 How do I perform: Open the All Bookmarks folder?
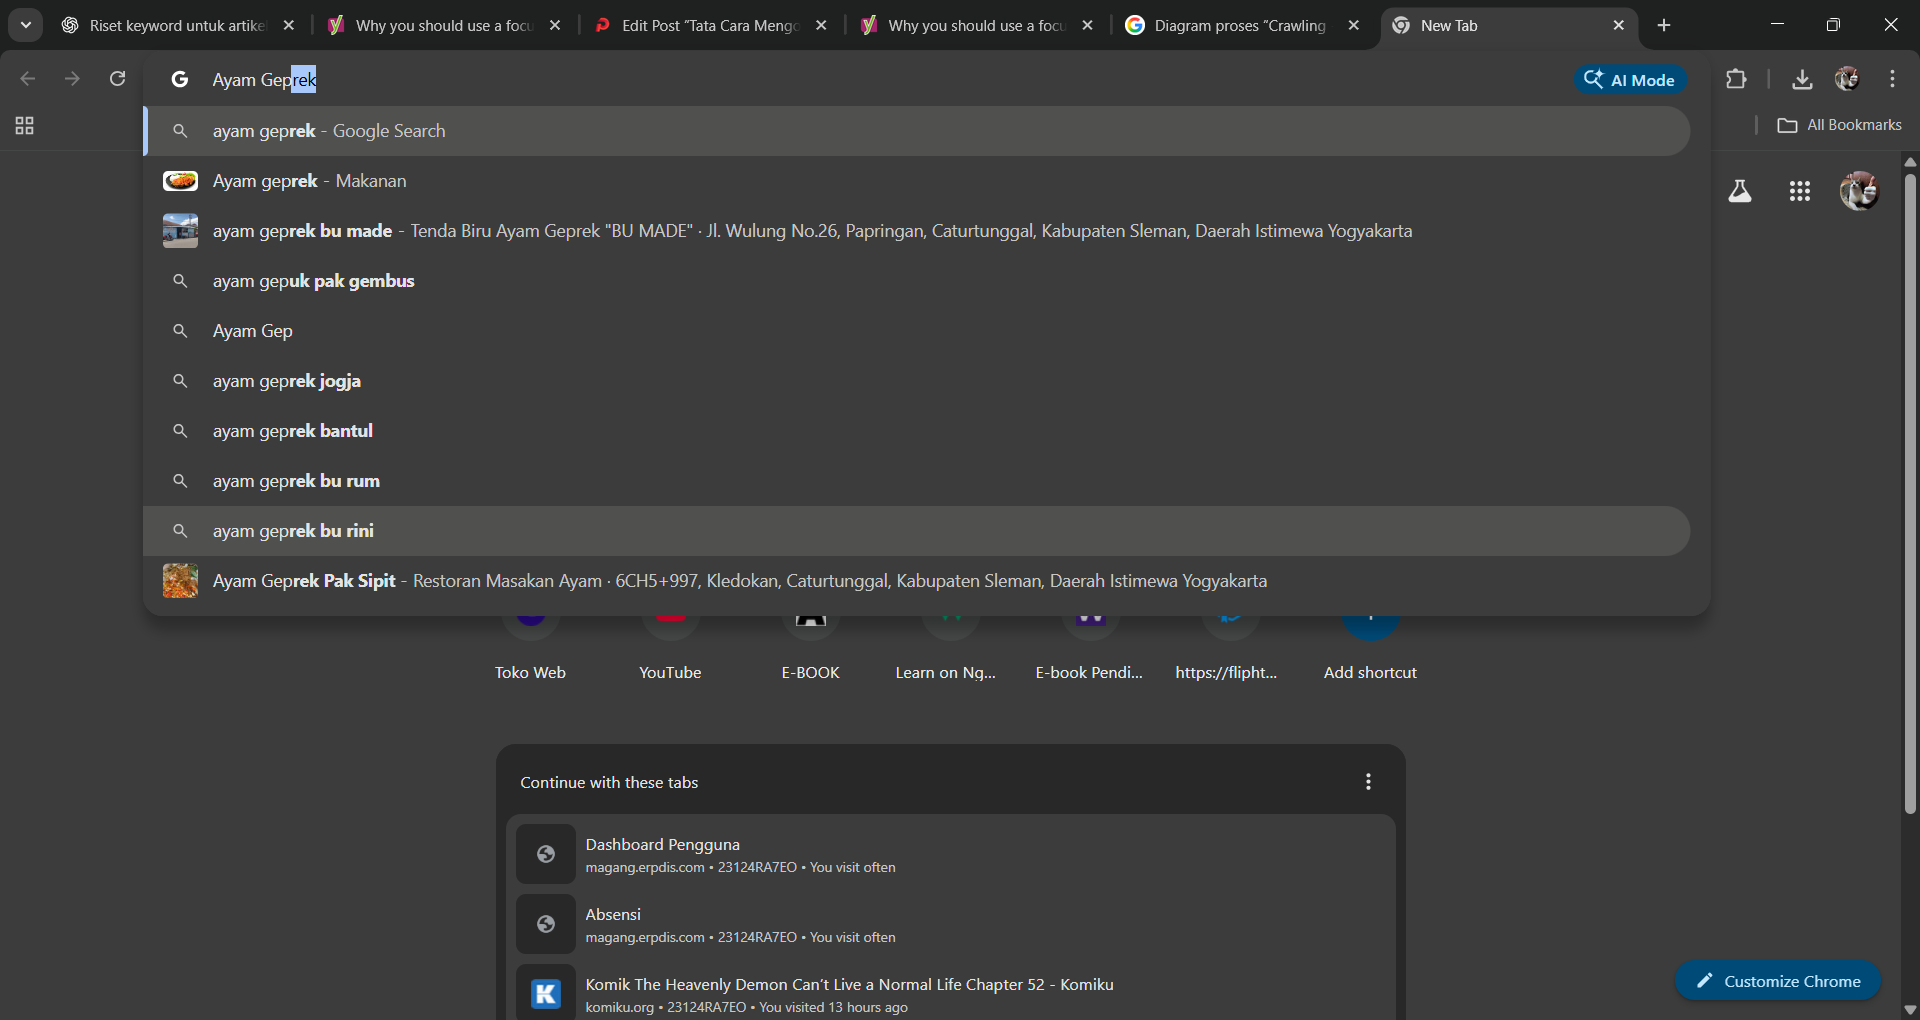(1840, 125)
